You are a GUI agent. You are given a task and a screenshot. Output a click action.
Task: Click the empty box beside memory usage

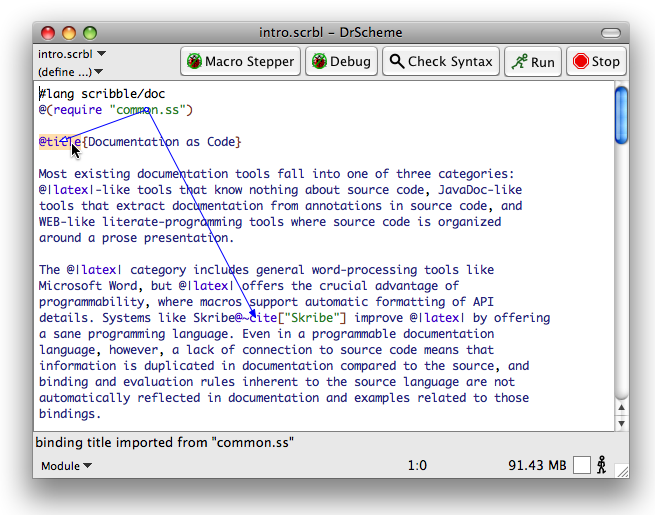coord(582,465)
